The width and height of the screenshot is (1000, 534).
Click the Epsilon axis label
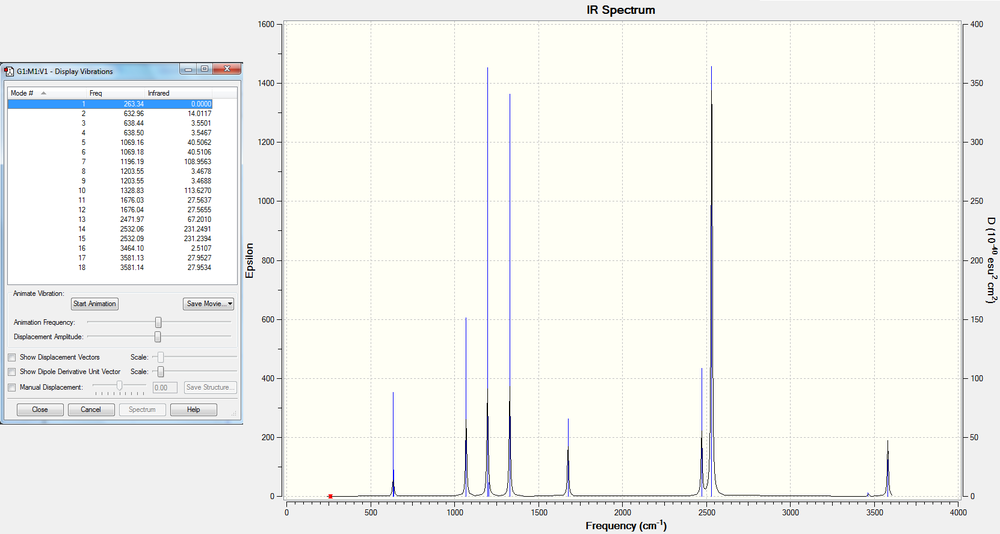249,260
